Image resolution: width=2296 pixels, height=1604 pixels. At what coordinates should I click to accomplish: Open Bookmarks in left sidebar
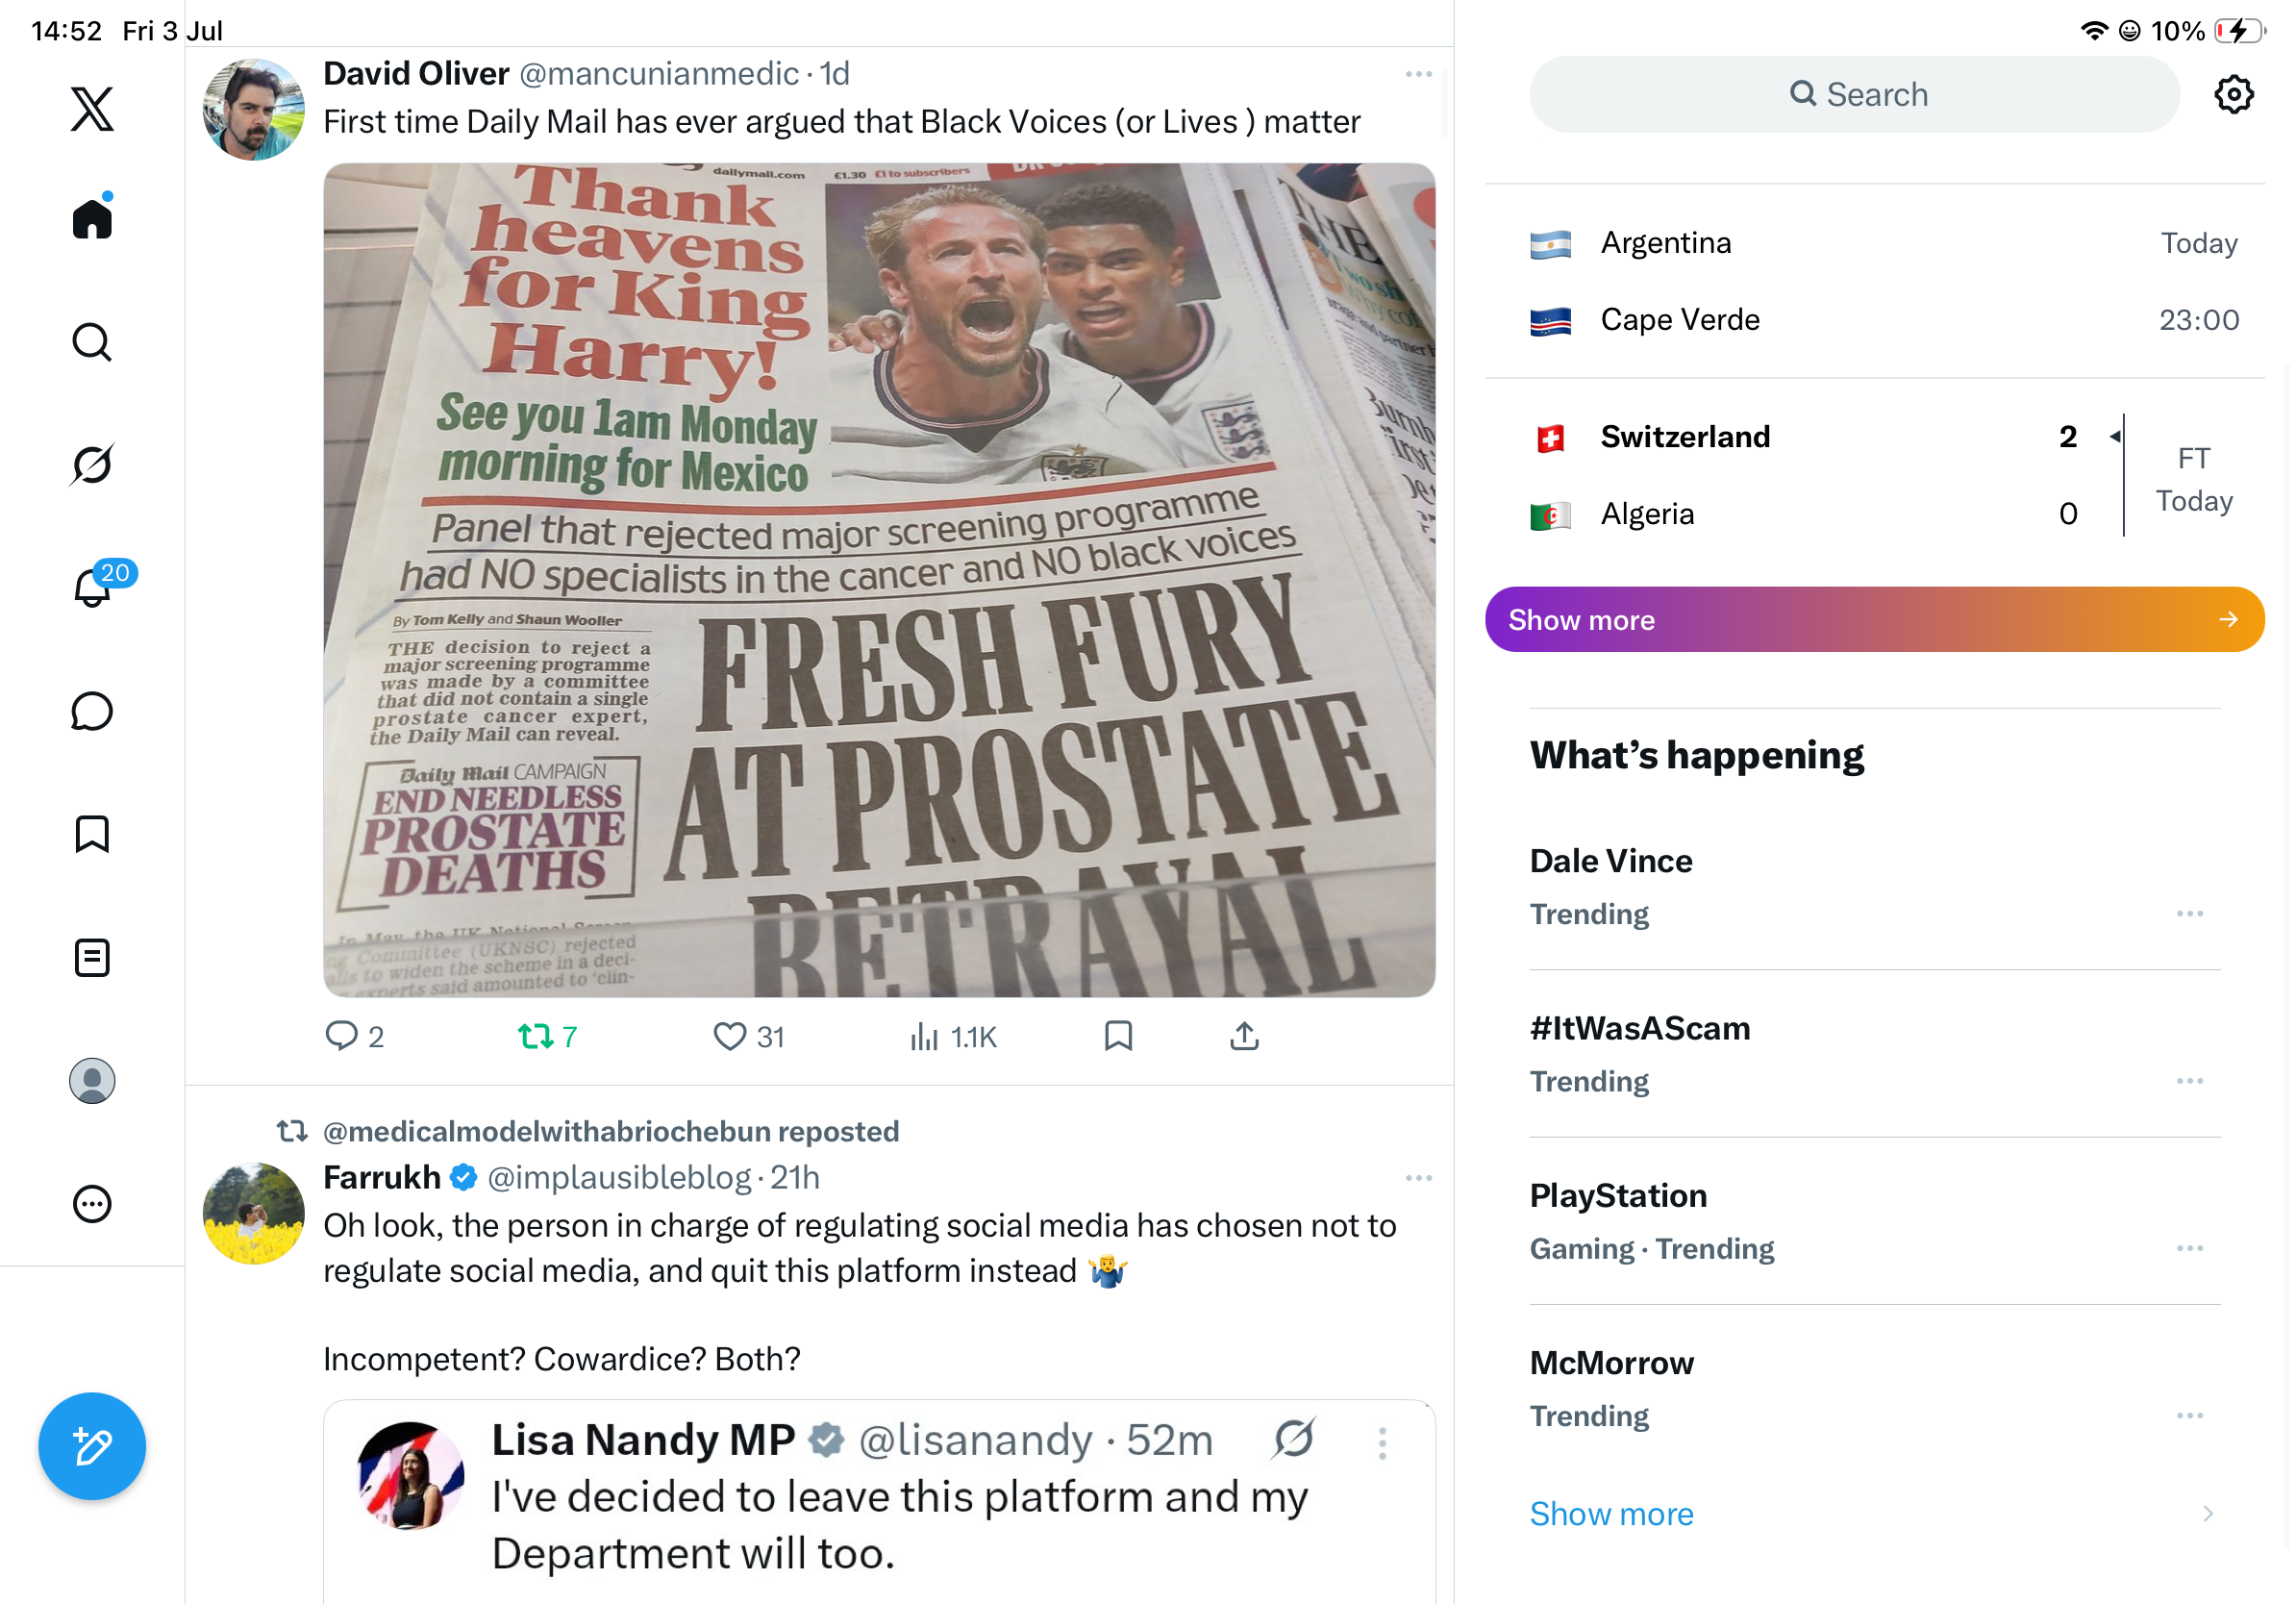(x=92, y=834)
